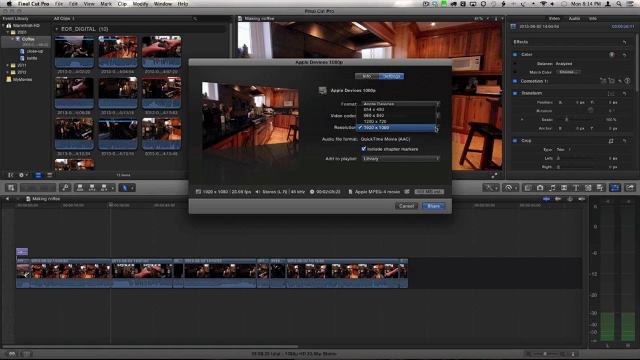Select the arrow Select tool in toolbar
This screenshot has height=360, width=640.
125,188
